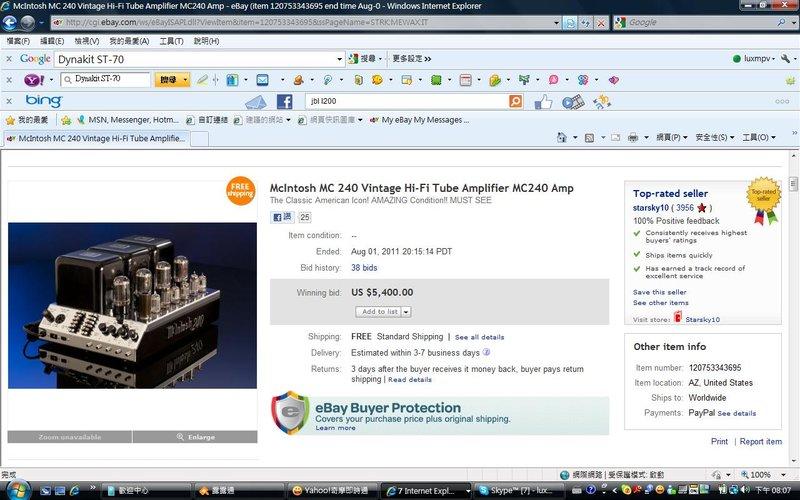Open the Add to list dropdown arrow
The width and height of the screenshot is (800, 500).
click(x=406, y=312)
